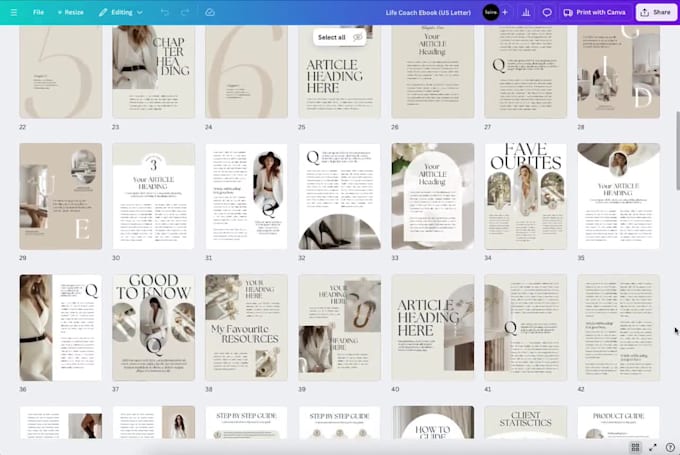Add collaborator with plus icon

point(505,12)
